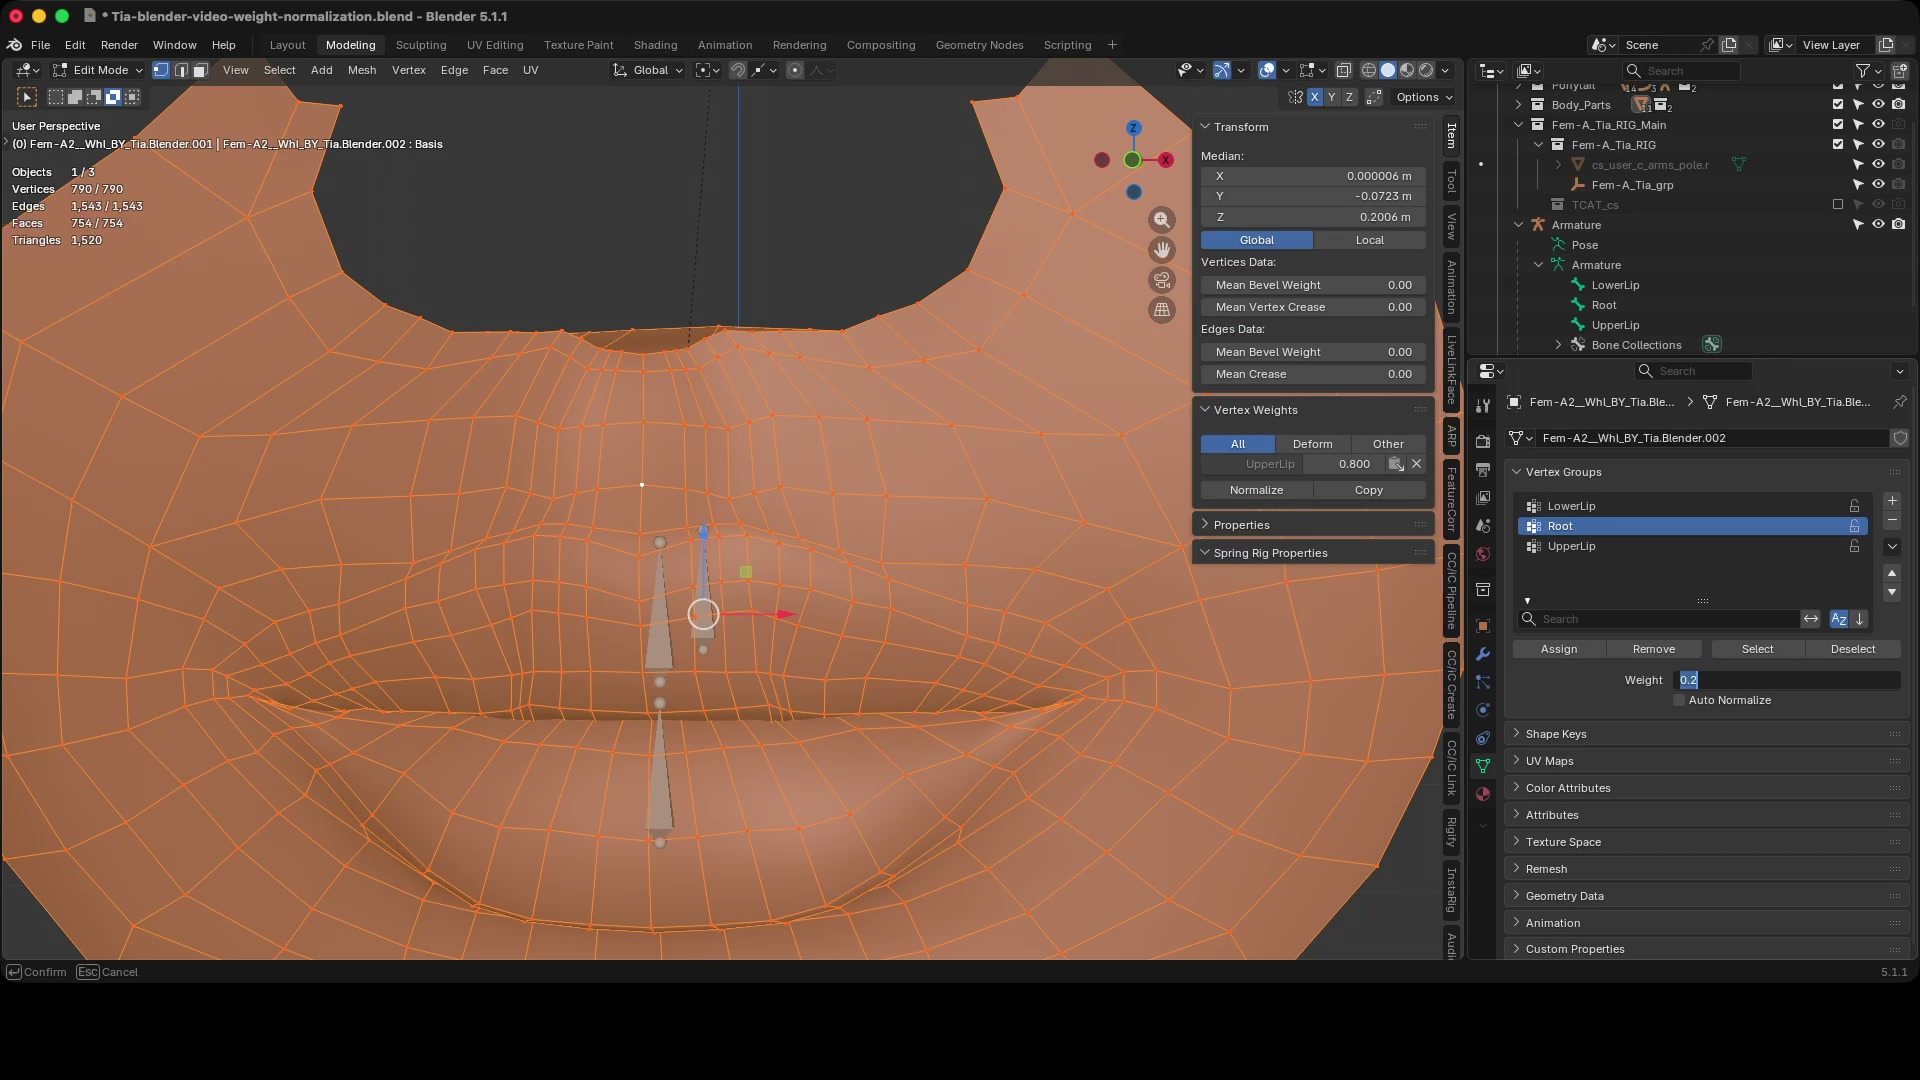The width and height of the screenshot is (1920, 1080).
Task: Expand Bone Collections in outliner
Action: (x=1558, y=345)
